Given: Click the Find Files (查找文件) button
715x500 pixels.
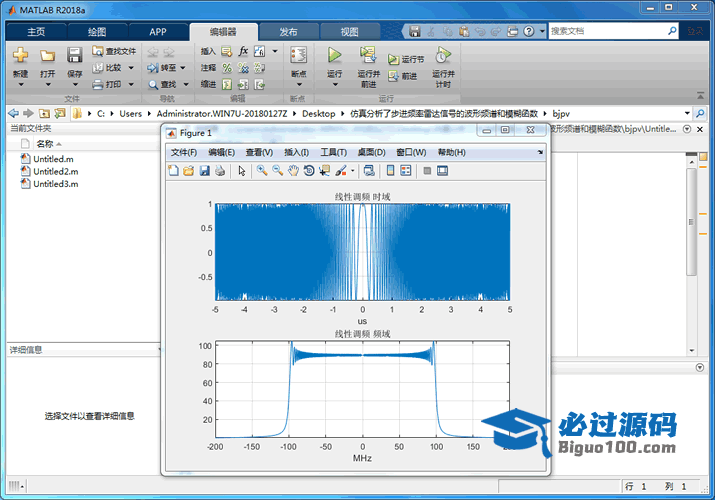Looking at the screenshot, I should pos(114,51).
